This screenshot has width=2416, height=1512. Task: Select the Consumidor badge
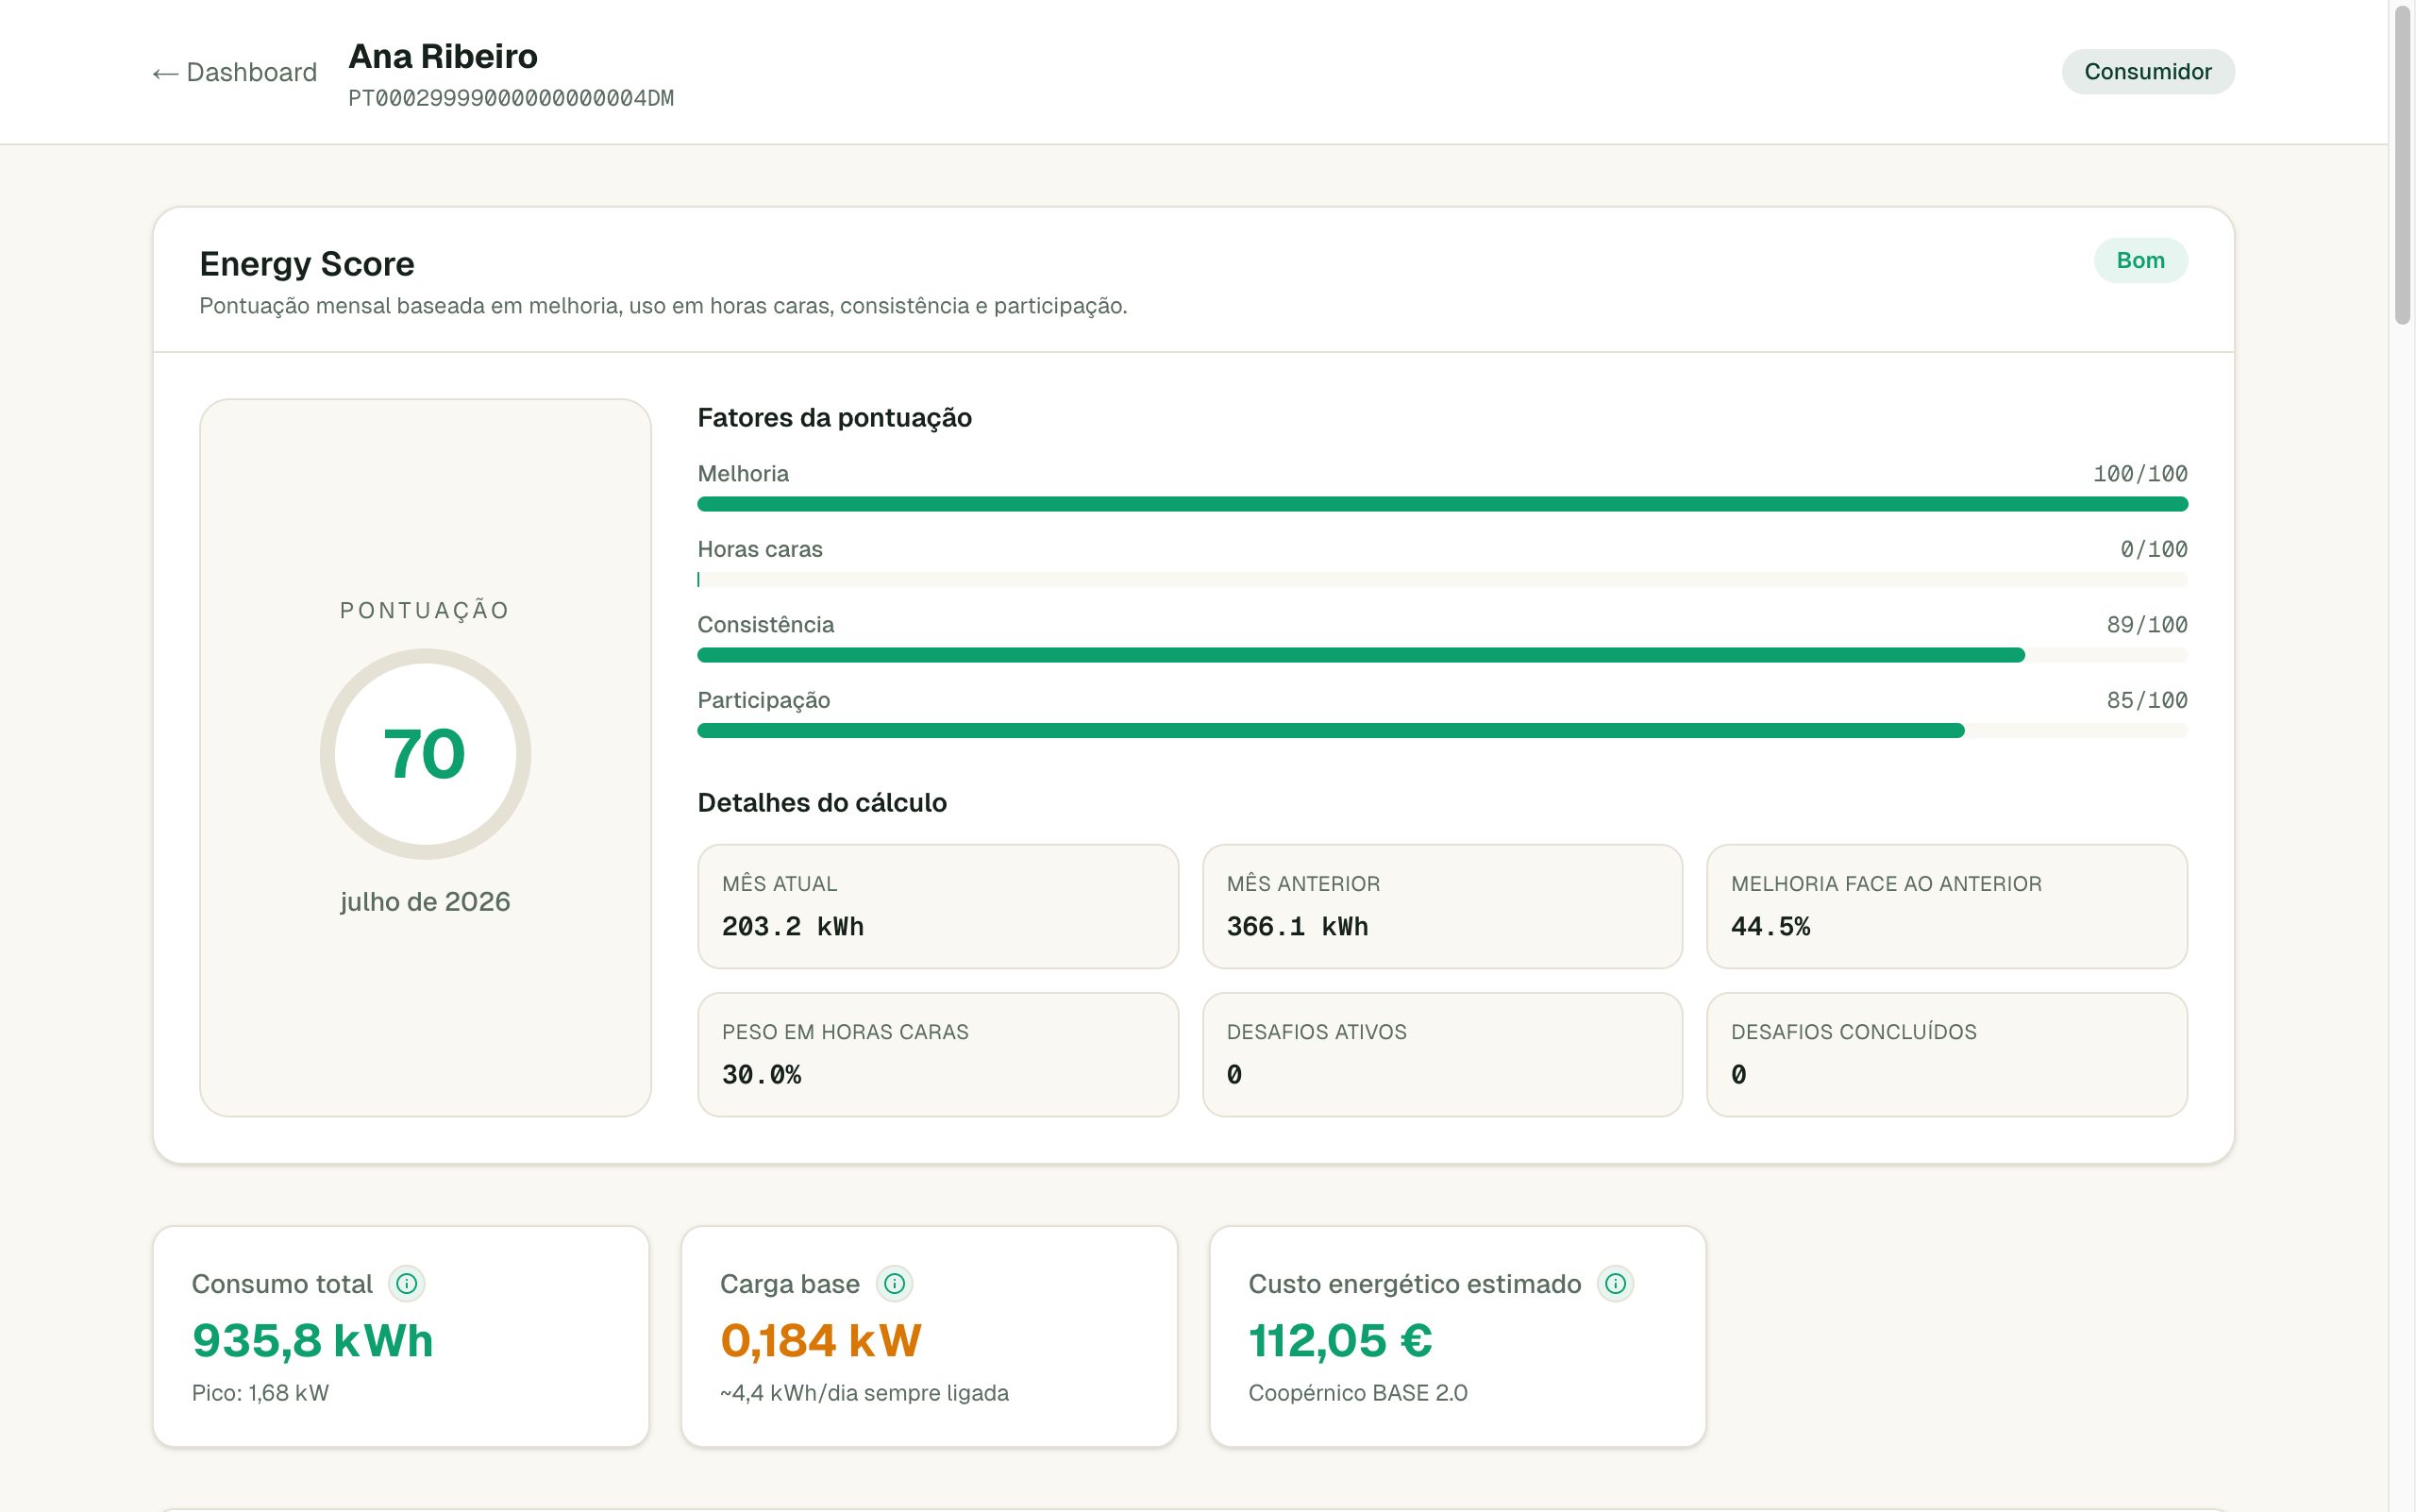tap(2147, 72)
